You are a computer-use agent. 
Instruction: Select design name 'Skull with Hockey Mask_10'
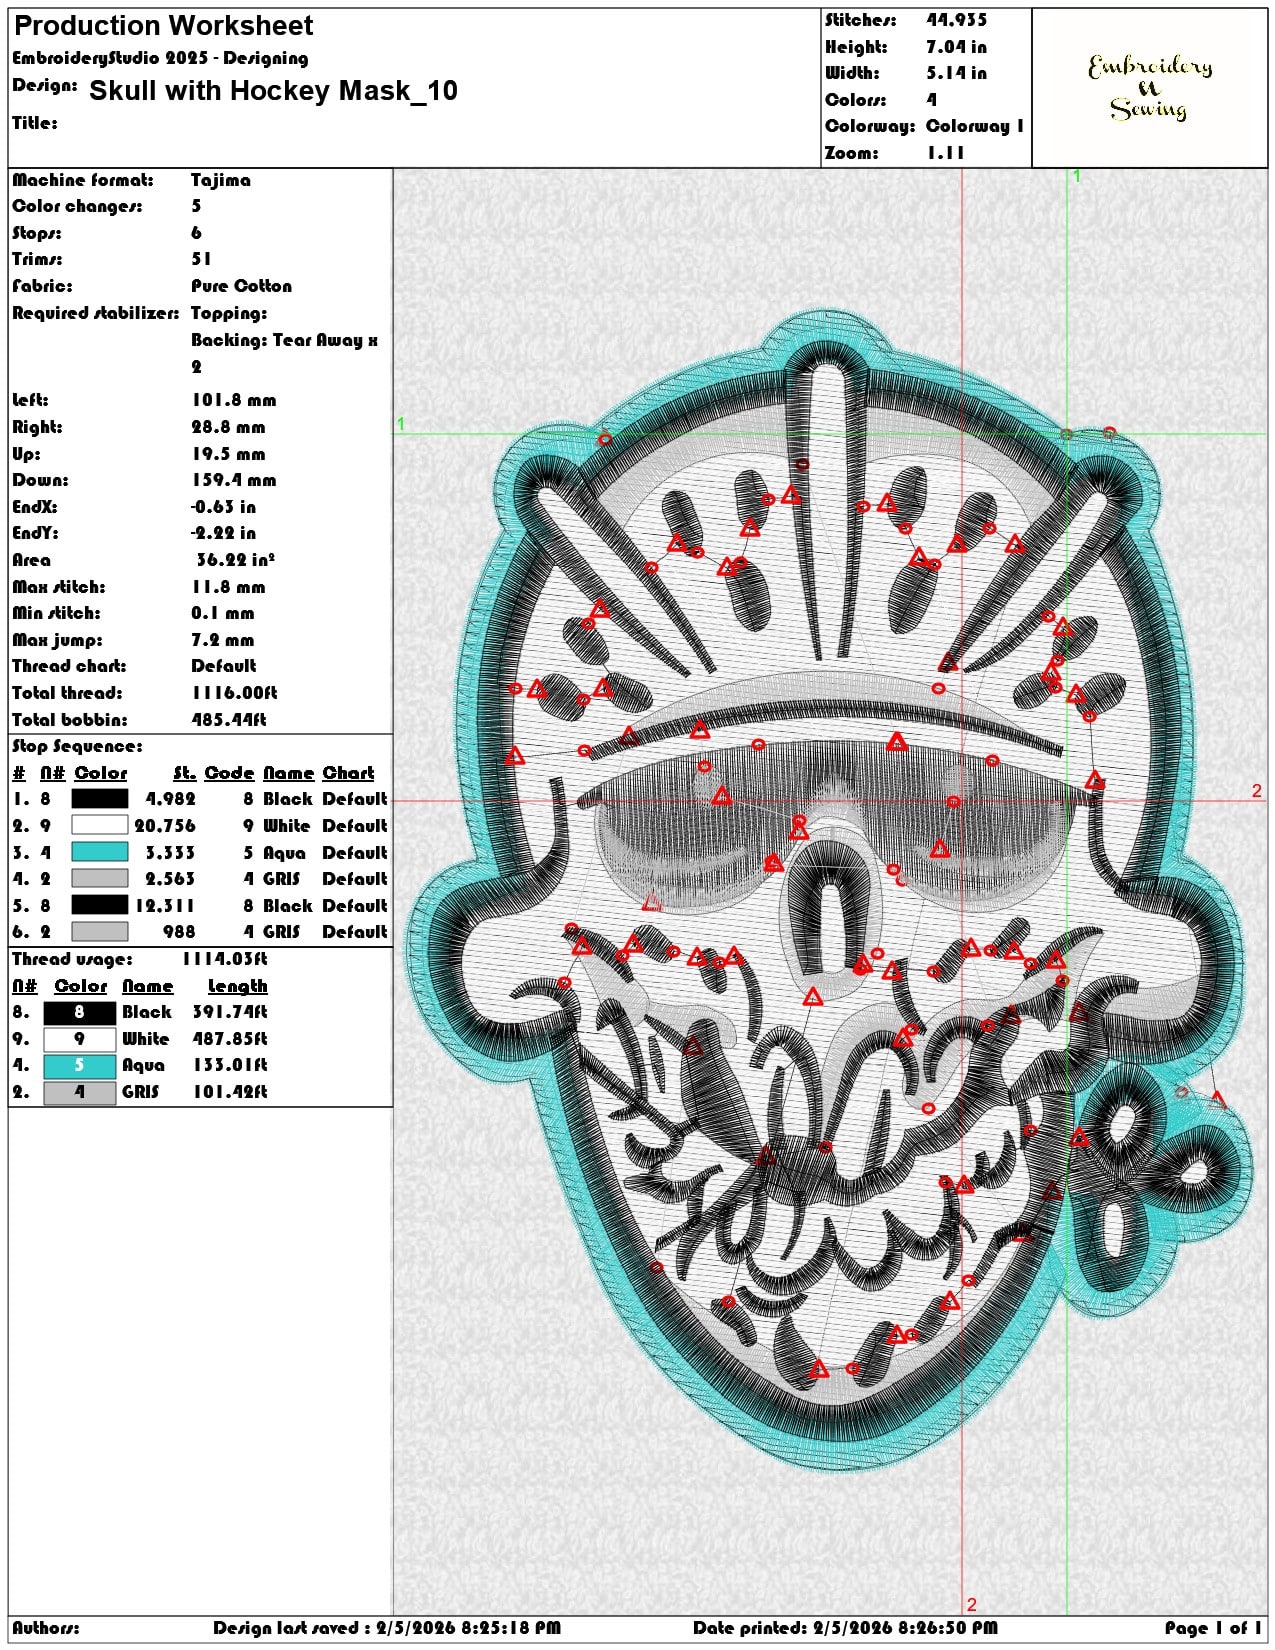point(273,91)
